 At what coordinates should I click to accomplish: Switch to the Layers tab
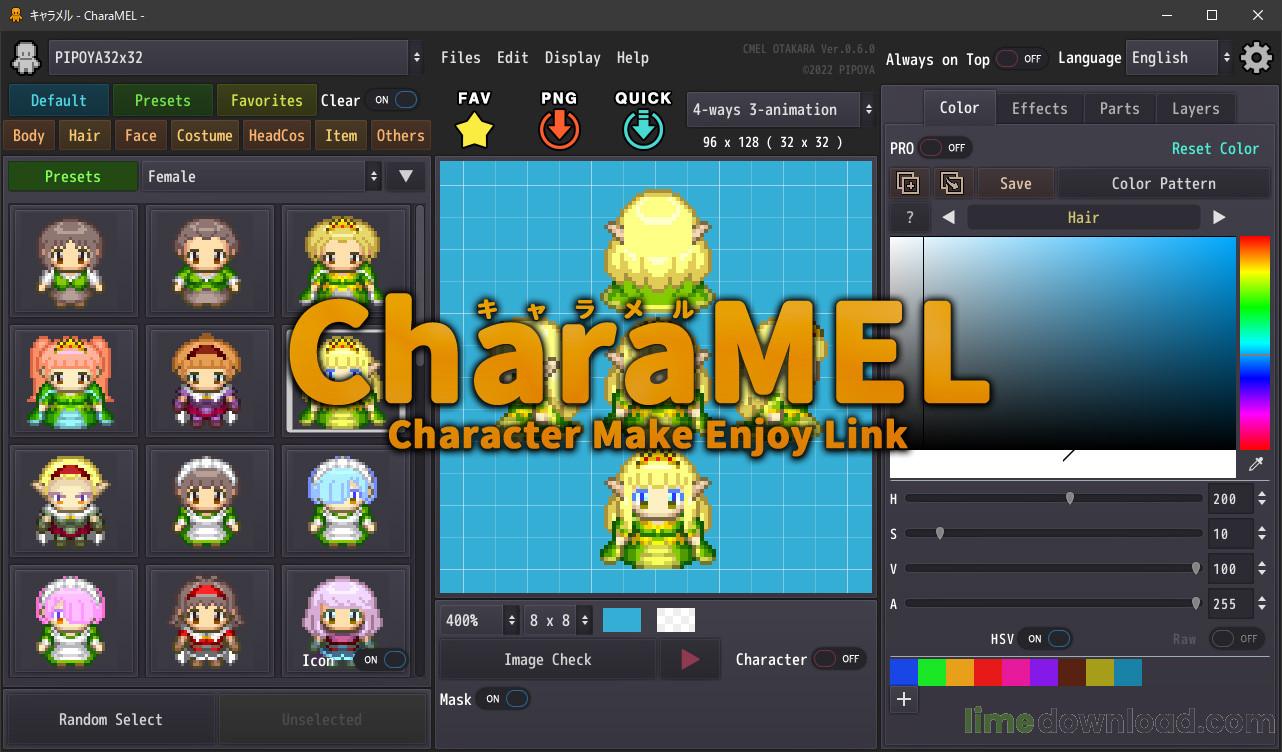click(1195, 109)
